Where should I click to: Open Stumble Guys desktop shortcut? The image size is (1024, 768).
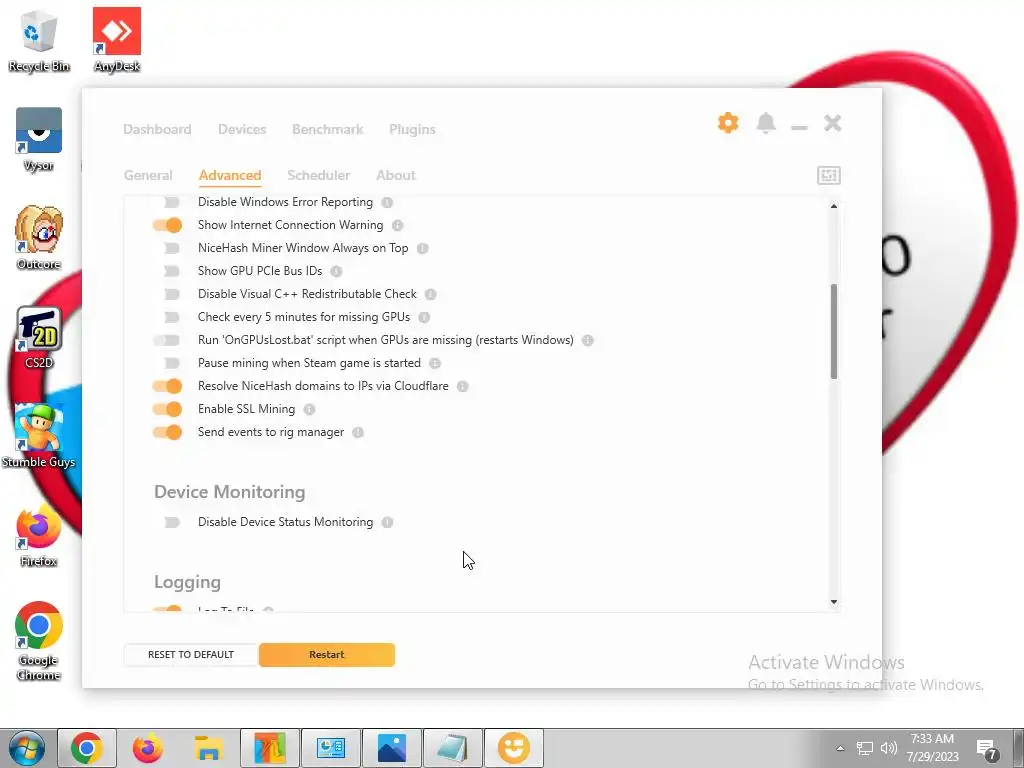click(x=39, y=436)
